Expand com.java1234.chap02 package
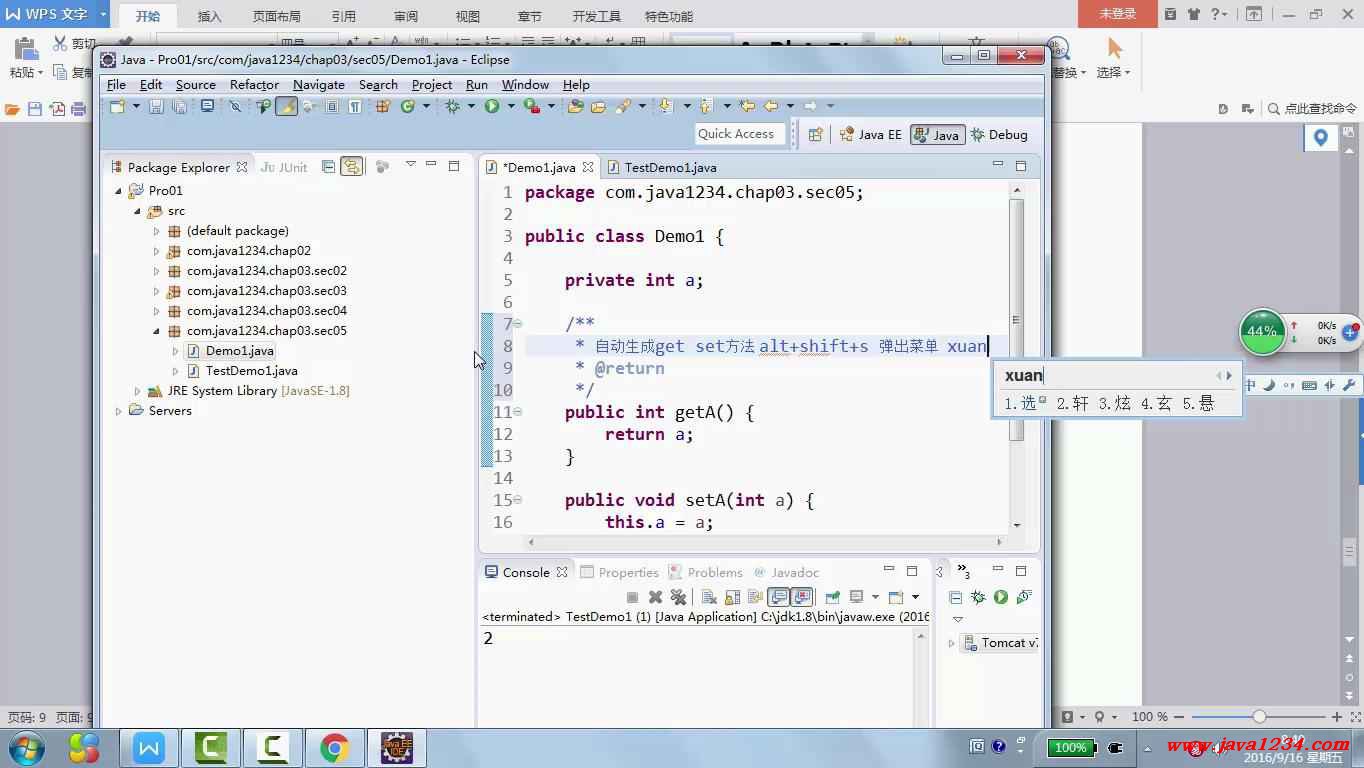 (156, 251)
